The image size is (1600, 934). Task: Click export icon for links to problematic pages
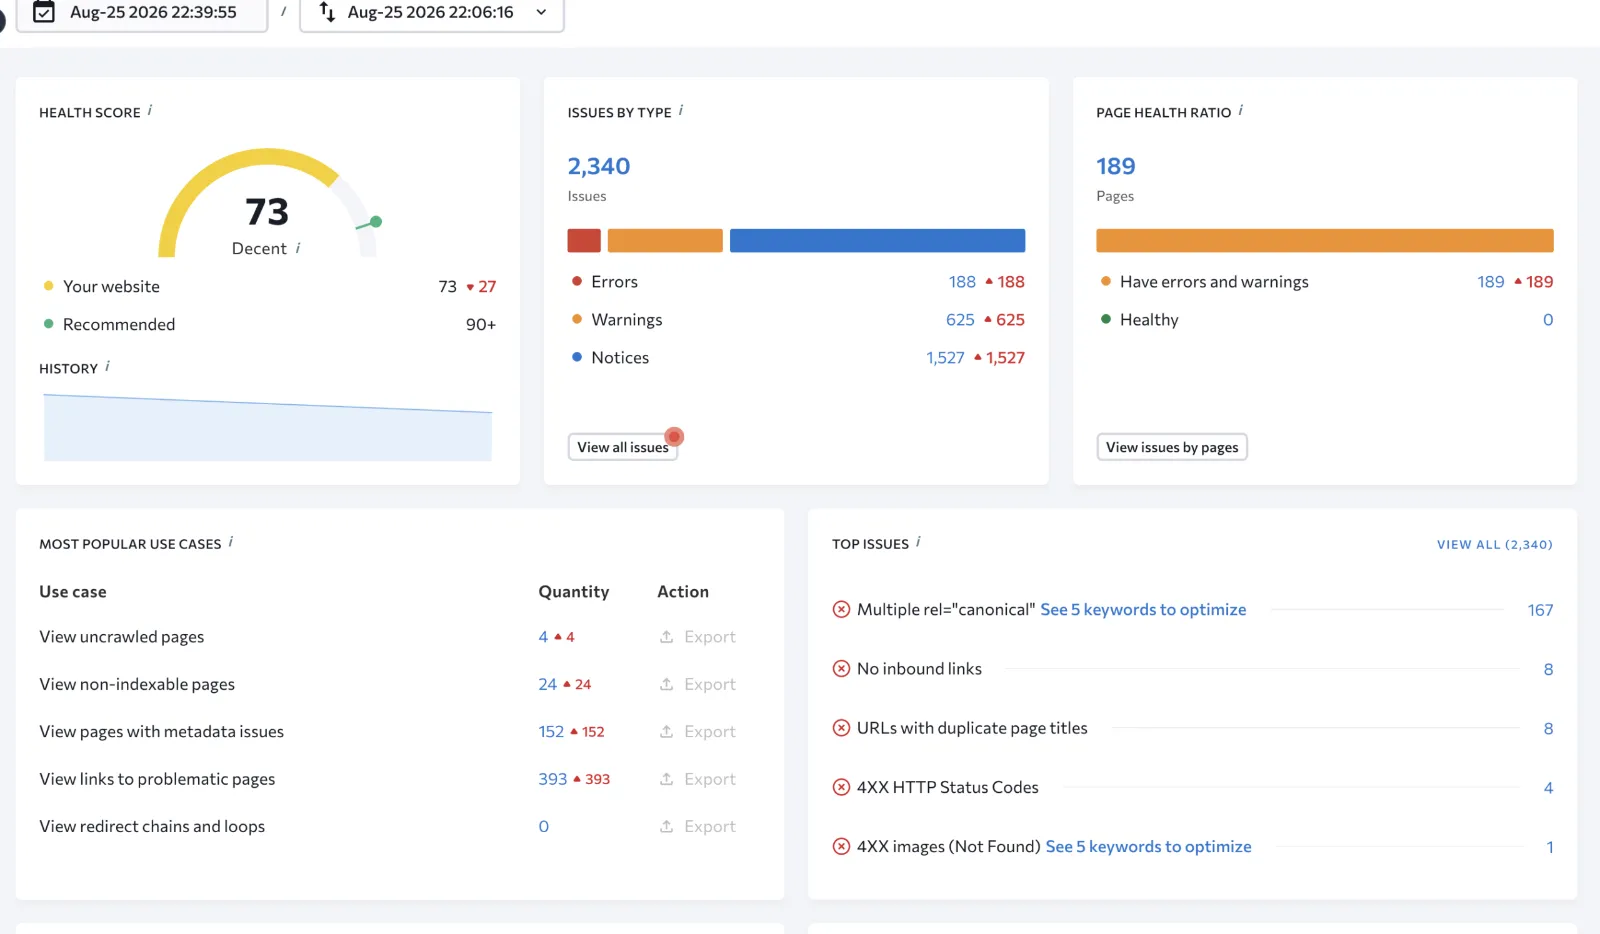pyautogui.click(x=666, y=779)
